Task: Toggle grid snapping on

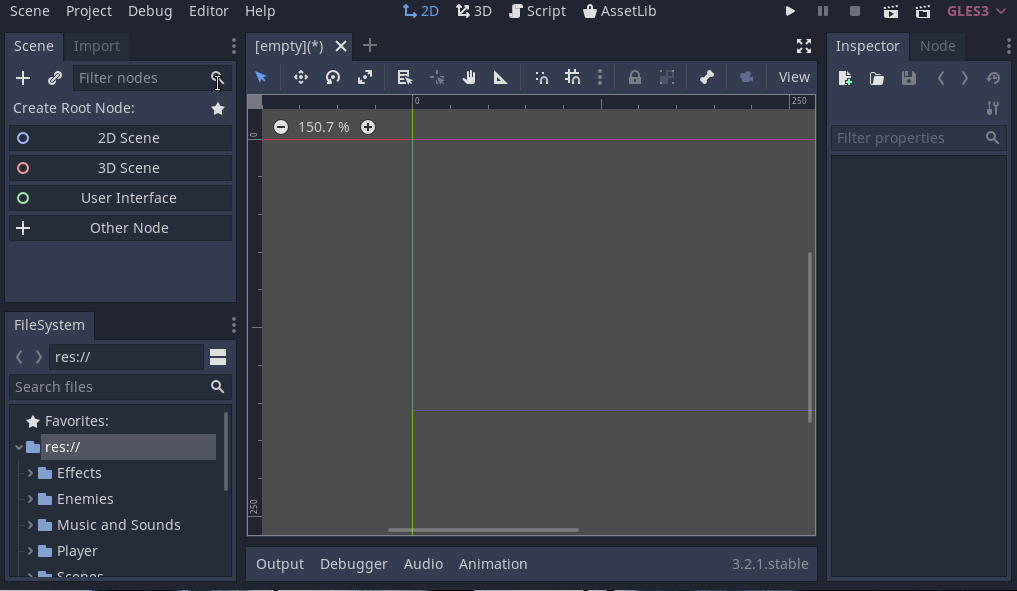Action: 572,77
